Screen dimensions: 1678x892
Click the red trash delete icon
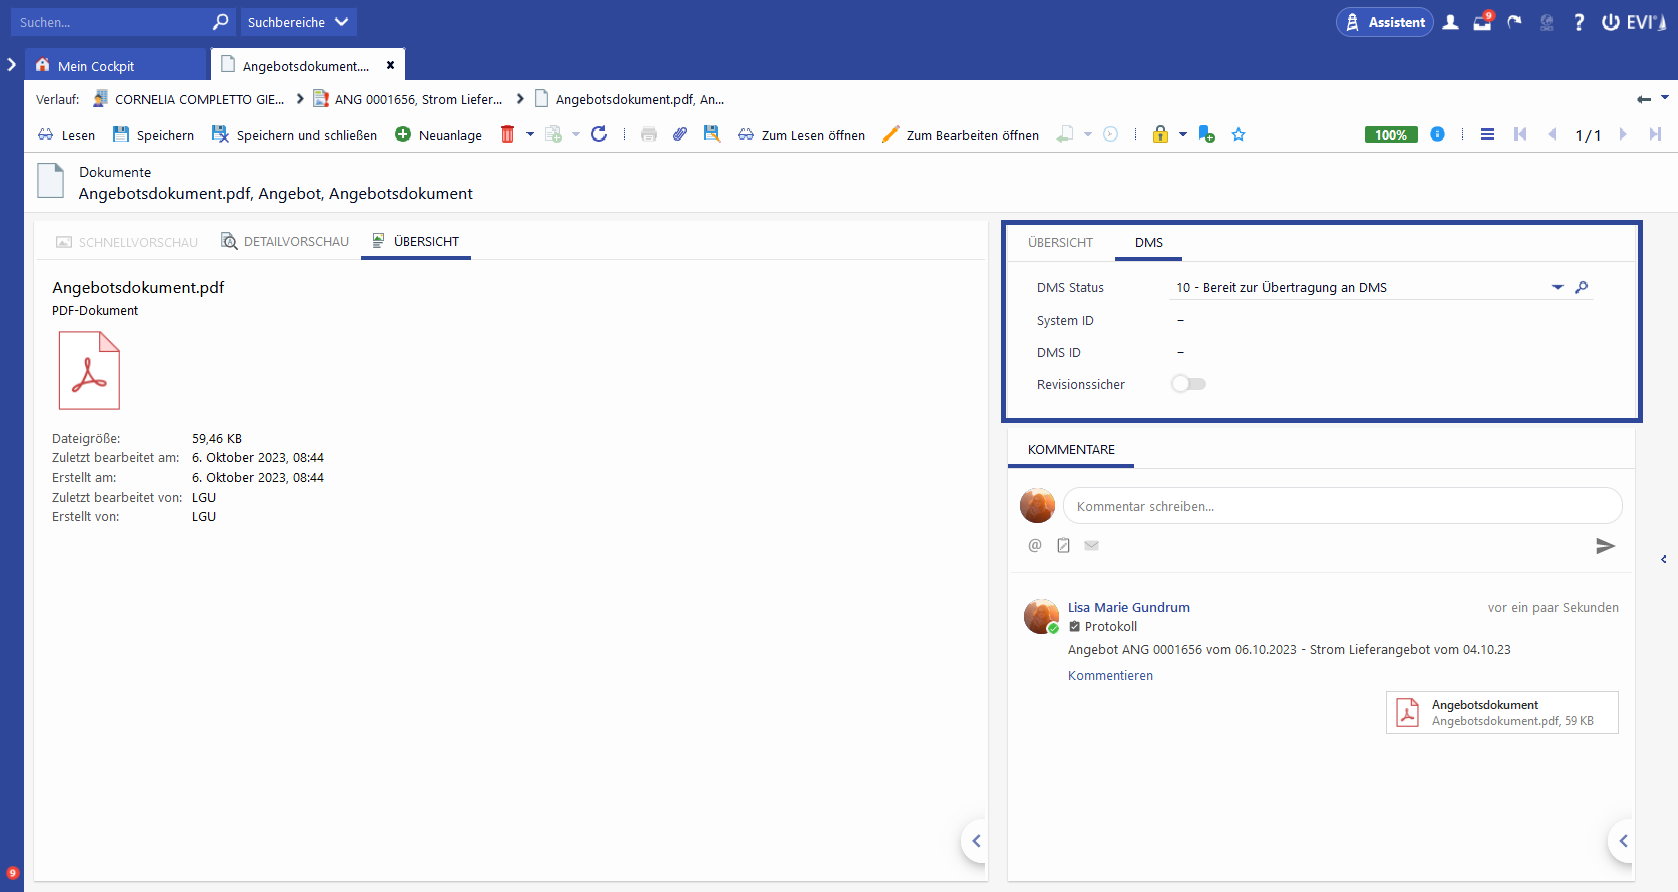tap(507, 134)
